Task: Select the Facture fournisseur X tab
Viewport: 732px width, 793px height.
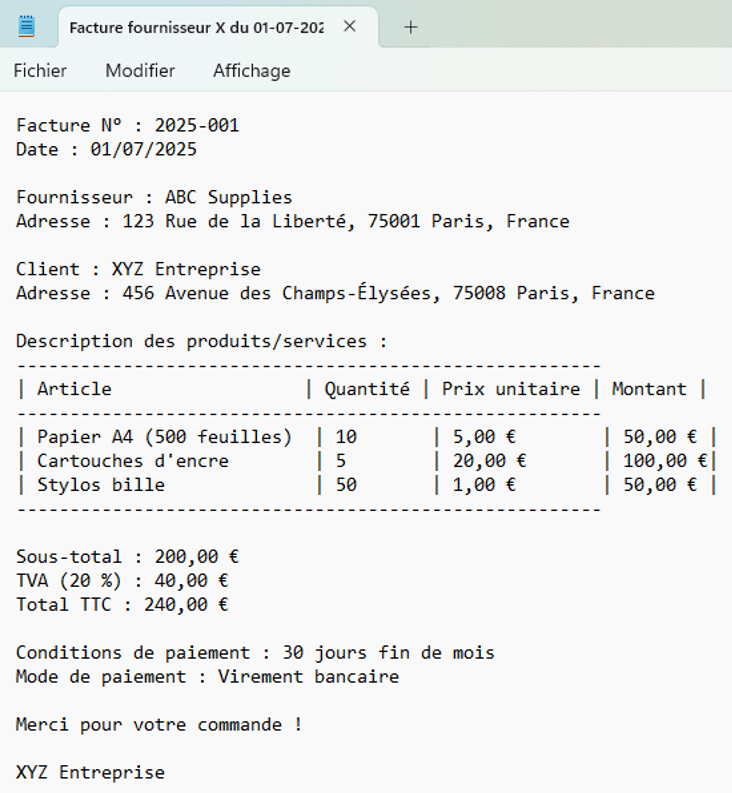Action: [x=195, y=28]
